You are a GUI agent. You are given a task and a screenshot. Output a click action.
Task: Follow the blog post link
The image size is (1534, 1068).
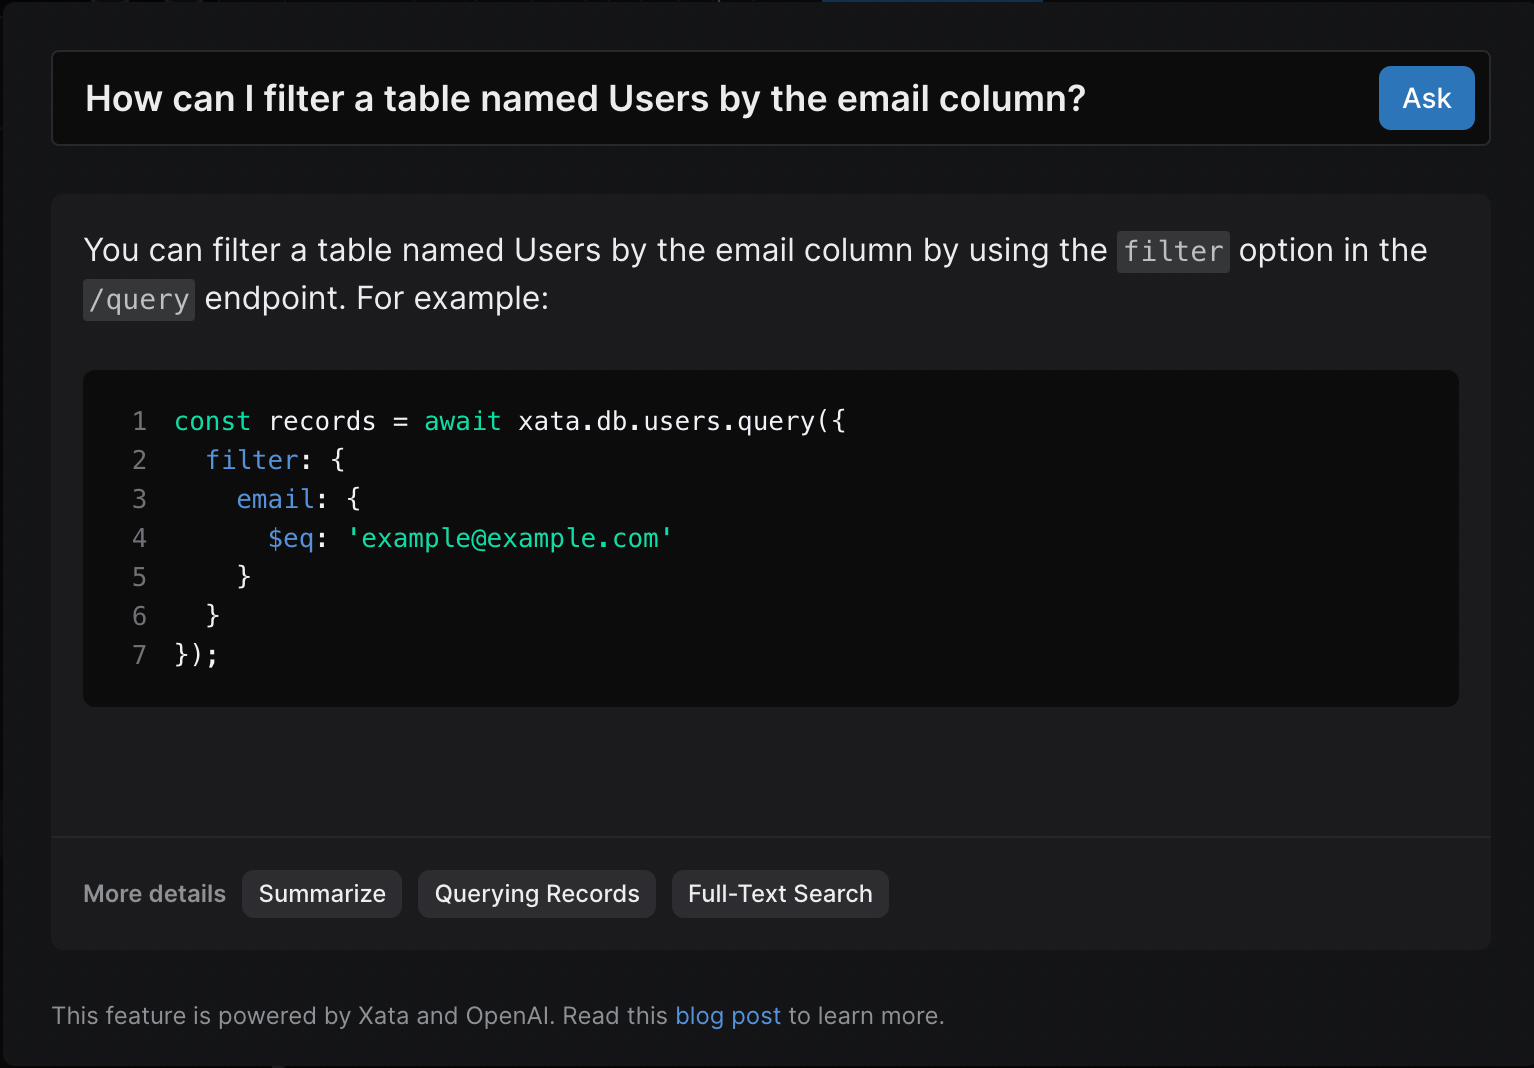tap(727, 1016)
